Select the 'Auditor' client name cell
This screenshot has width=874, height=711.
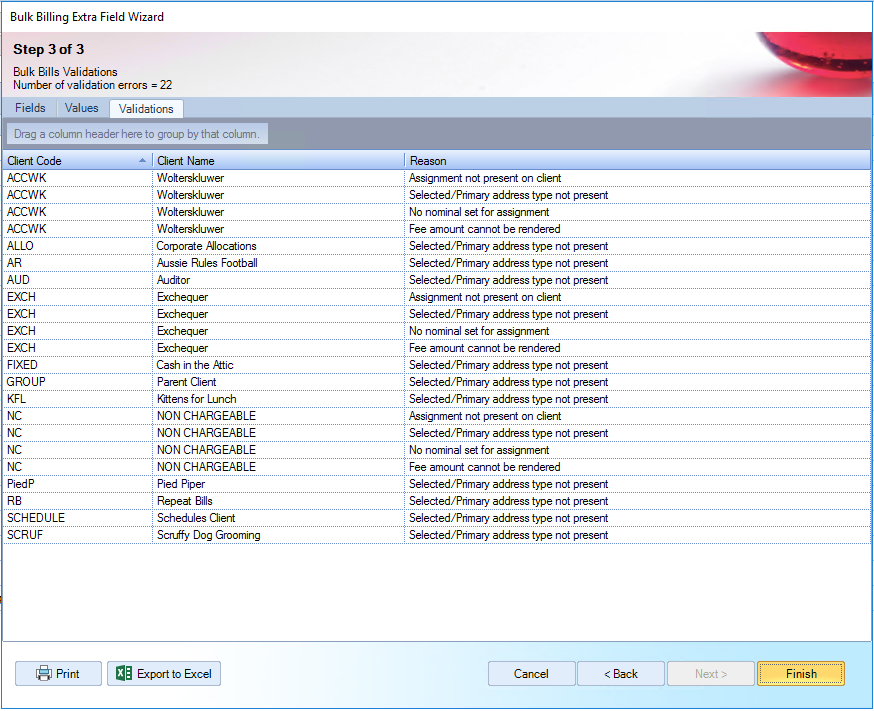pyautogui.click(x=278, y=280)
